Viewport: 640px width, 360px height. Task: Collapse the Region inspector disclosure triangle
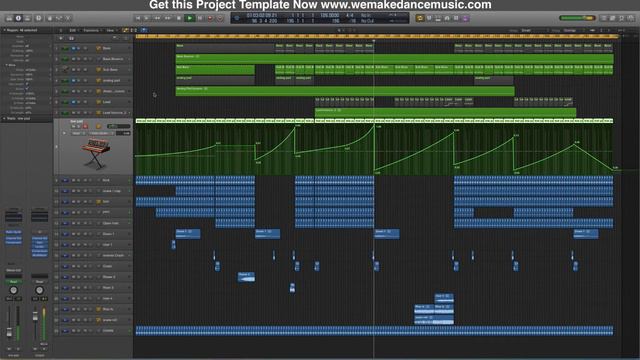(x=4, y=30)
